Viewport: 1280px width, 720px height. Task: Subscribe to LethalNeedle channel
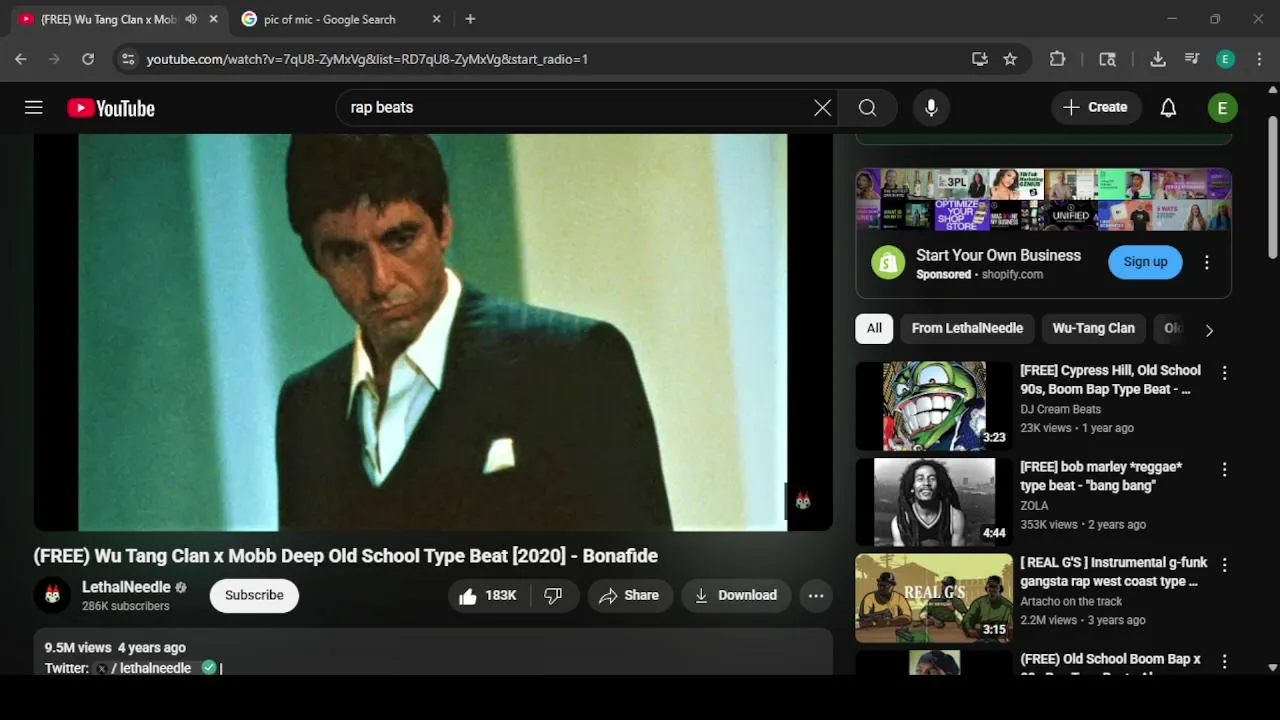pyautogui.click(x=254, y=596)
